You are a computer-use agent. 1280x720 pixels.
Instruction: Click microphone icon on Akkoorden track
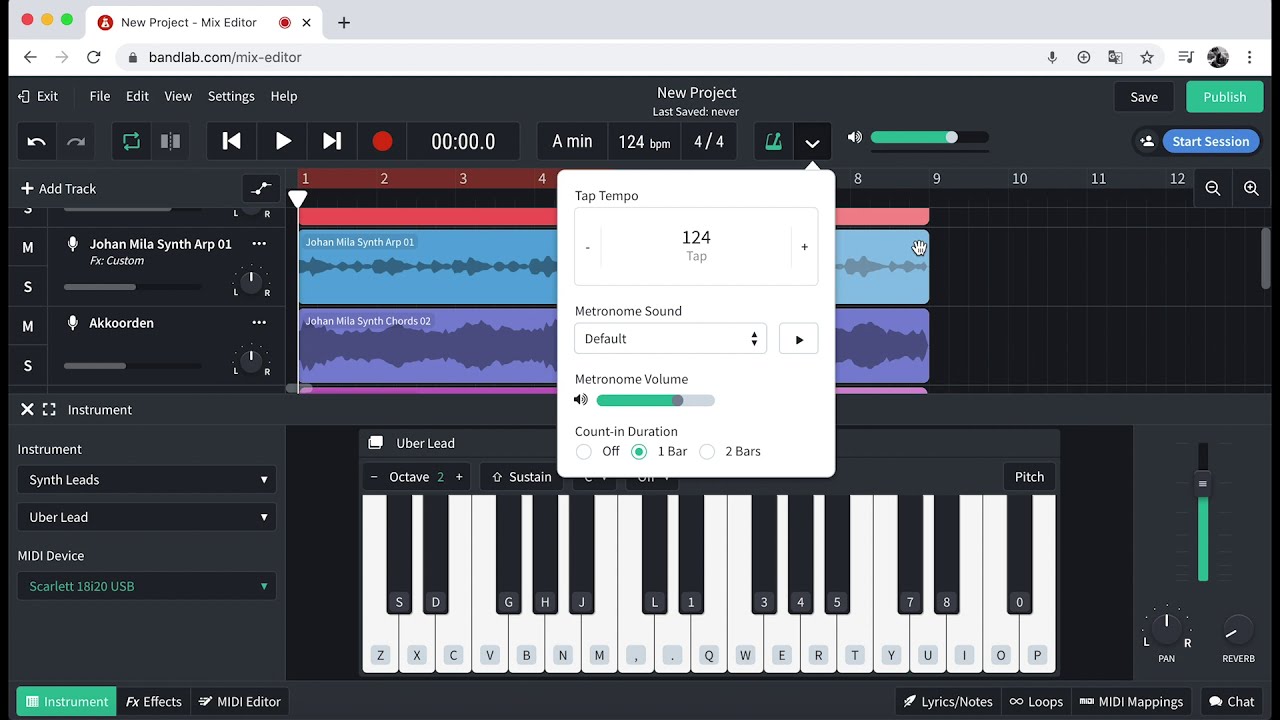click(72, 322)
